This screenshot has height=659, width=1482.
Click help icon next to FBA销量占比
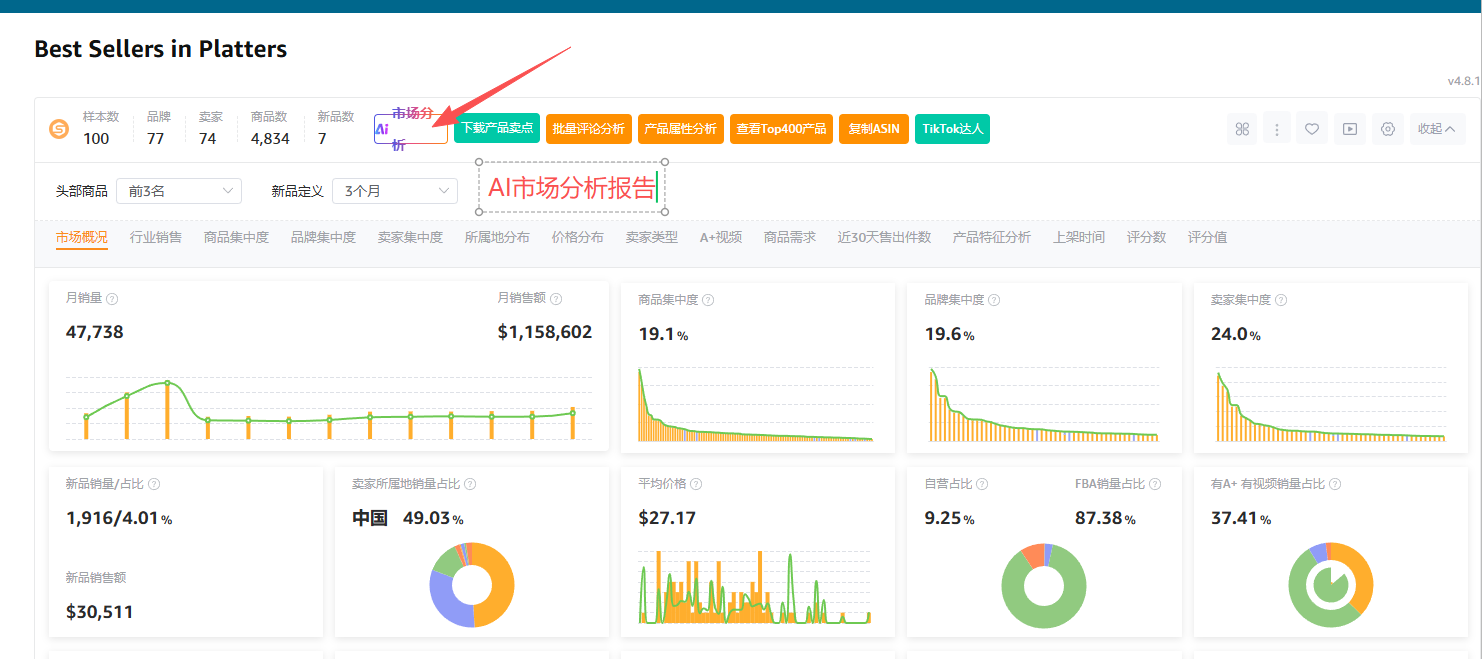click(x=1155, y=484)
